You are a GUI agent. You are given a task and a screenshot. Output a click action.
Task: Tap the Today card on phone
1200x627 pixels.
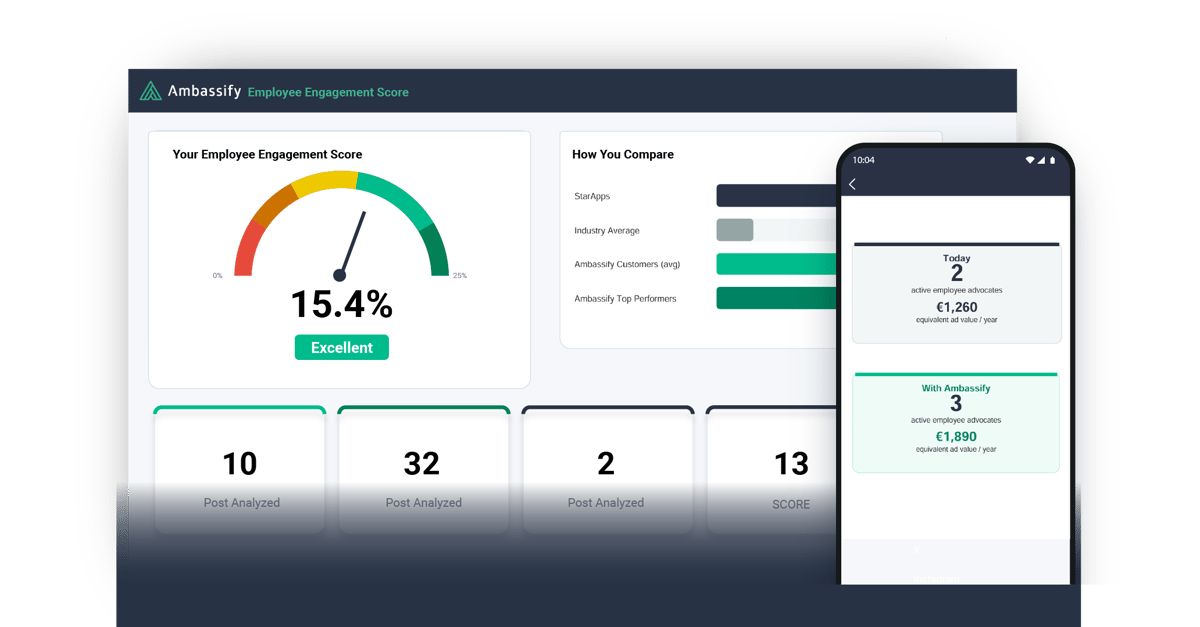coord(957,293)
